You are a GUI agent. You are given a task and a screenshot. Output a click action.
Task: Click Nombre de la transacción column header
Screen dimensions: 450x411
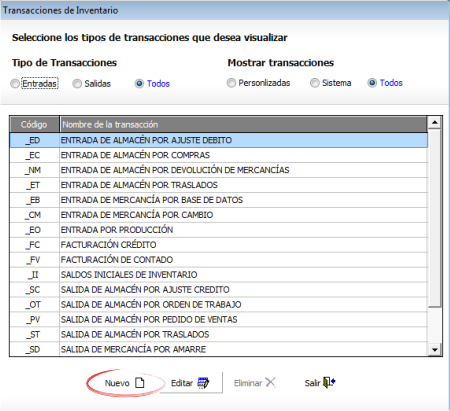click(x=243, y=124)
